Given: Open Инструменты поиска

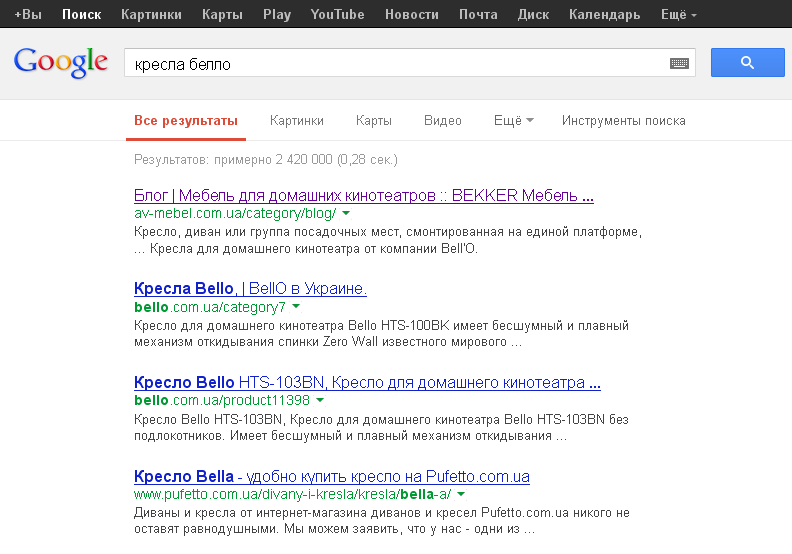Looking at the screenshot, I should (x=623, y=121).
